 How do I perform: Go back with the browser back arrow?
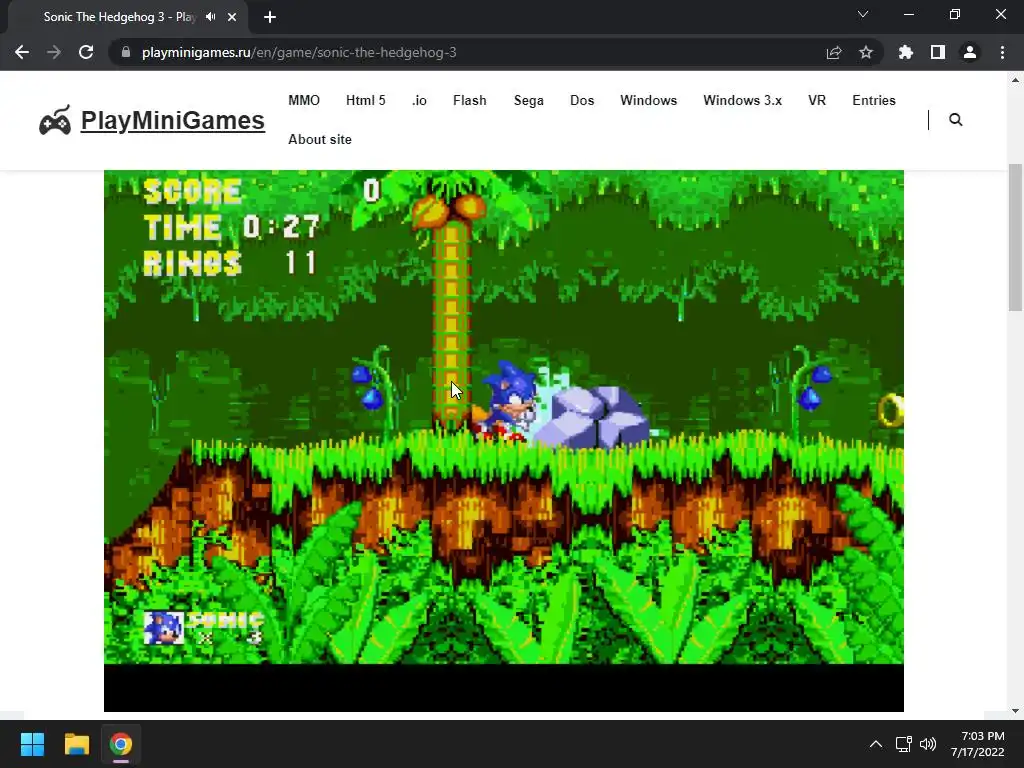tap(22, 52)
